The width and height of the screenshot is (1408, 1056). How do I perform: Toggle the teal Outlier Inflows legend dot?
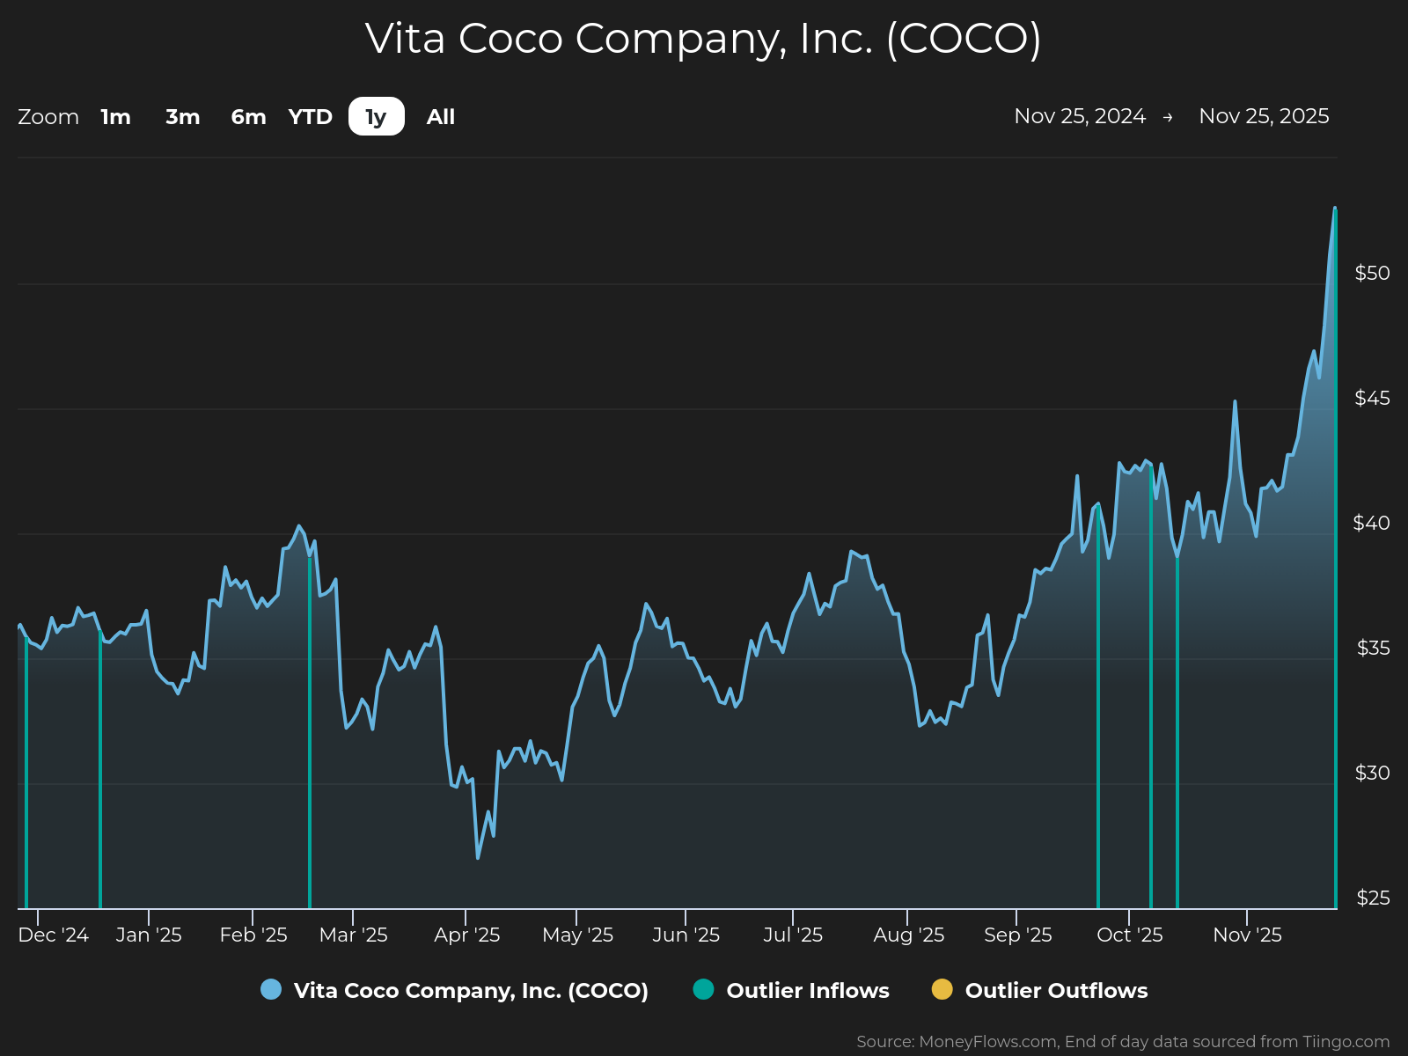point(704,990)
